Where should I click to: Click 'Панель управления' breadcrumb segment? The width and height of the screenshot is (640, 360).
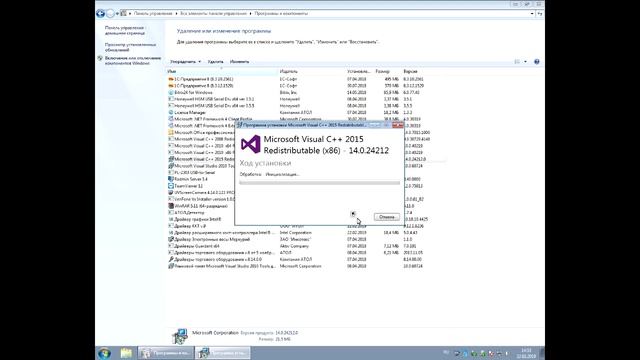[153, 13]
